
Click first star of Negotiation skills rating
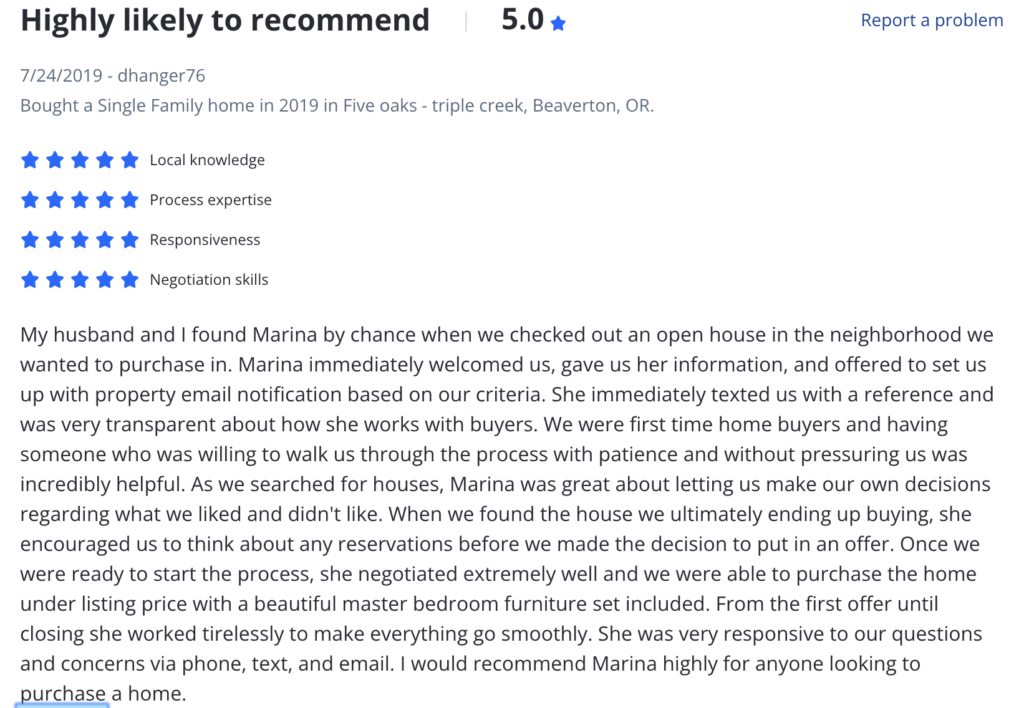(30, 280)
